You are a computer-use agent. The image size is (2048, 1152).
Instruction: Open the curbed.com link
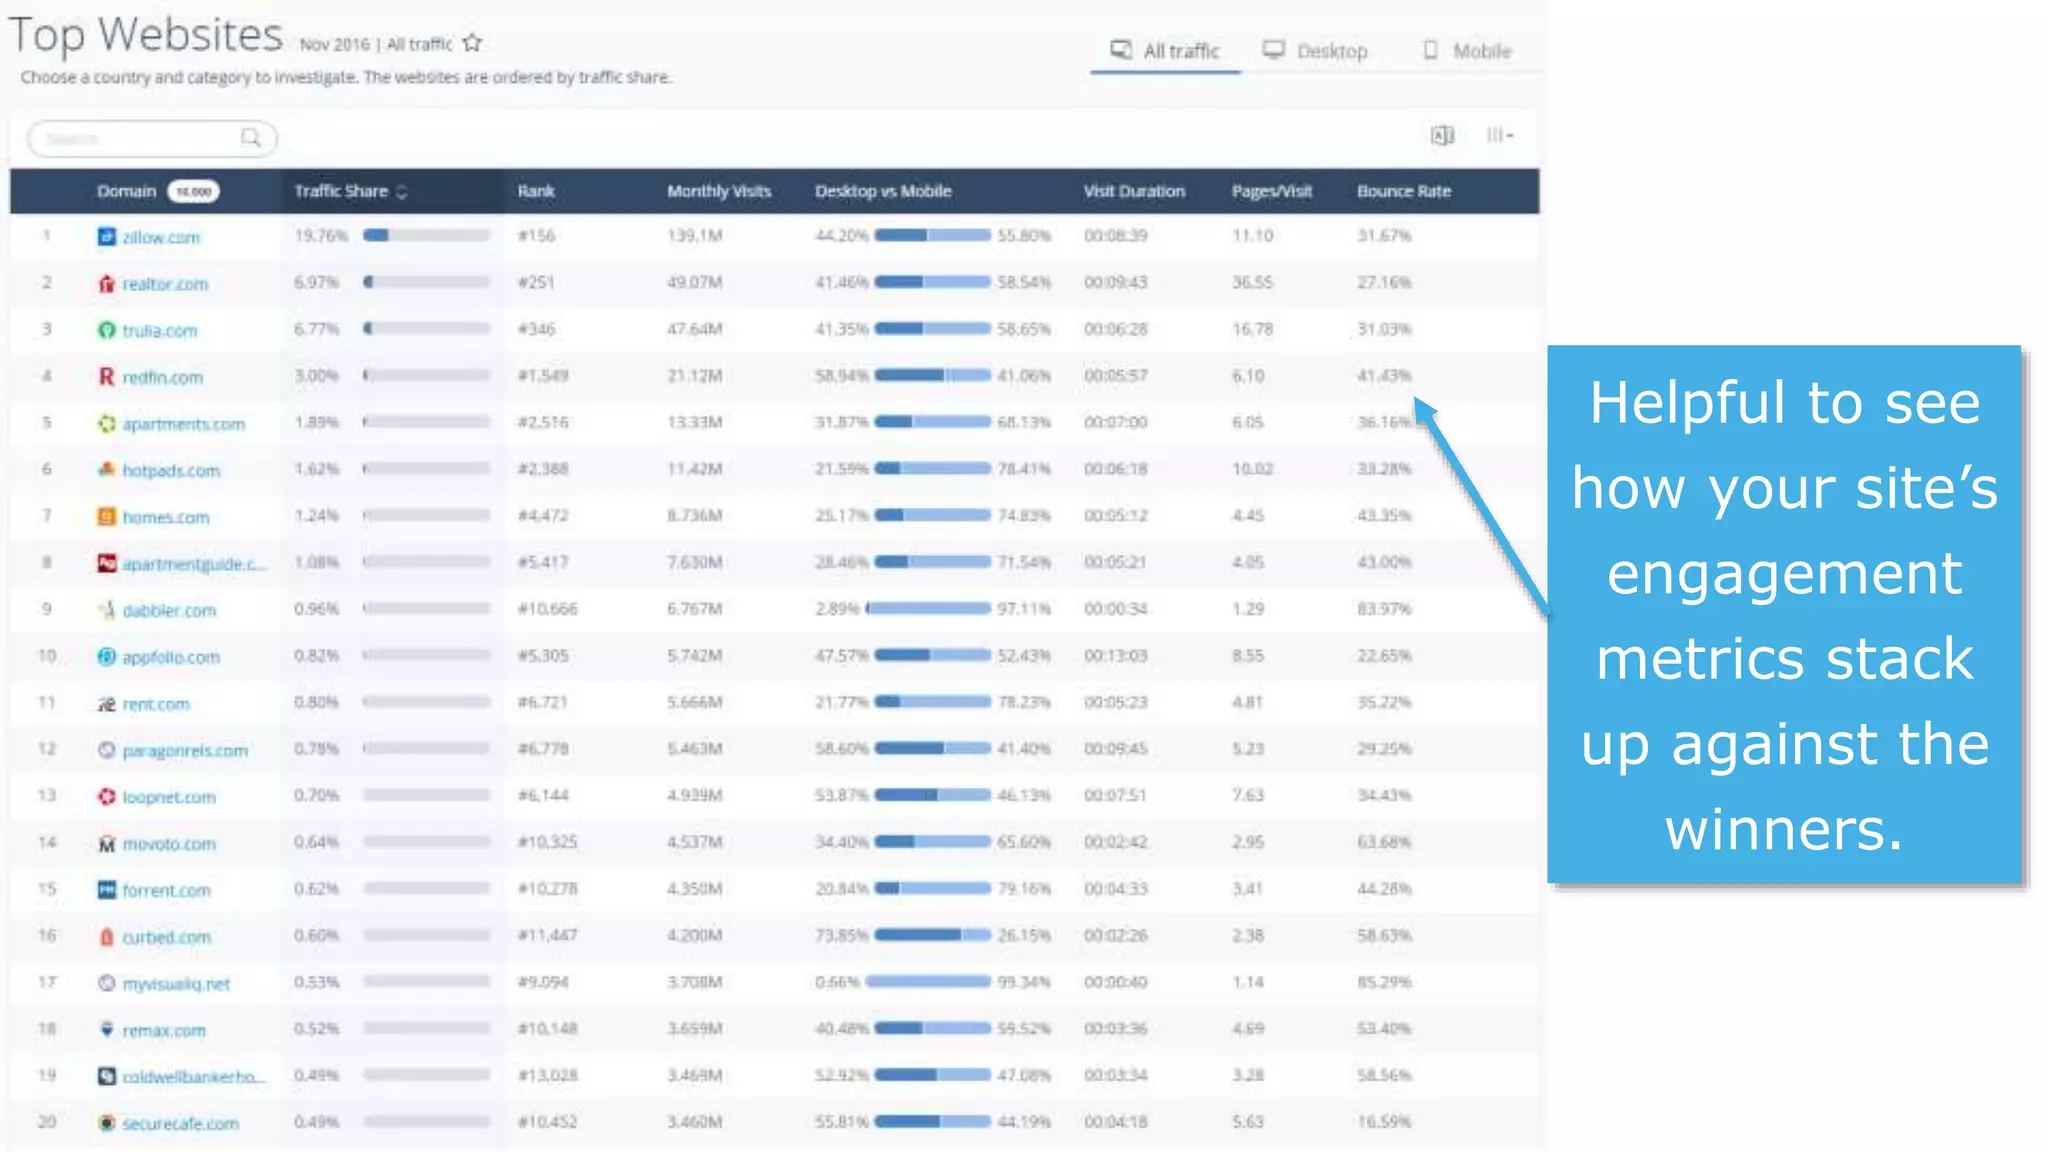pyautogui.click(x=166, y=937)
